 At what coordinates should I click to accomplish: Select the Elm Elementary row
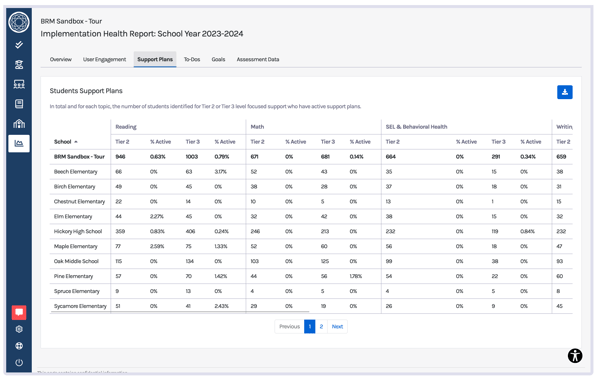pos(311,216)
